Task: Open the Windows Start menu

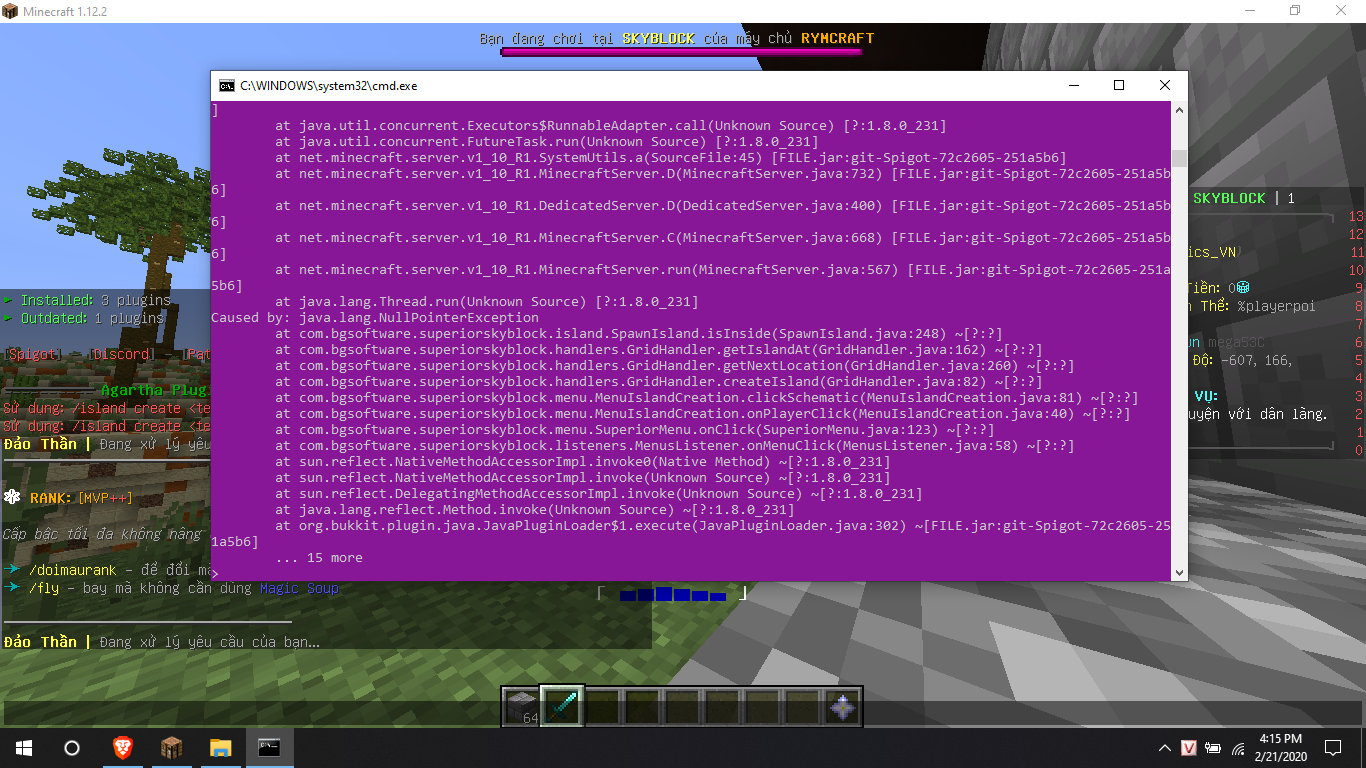Action: pyautogui.click(x=24, y=747)
